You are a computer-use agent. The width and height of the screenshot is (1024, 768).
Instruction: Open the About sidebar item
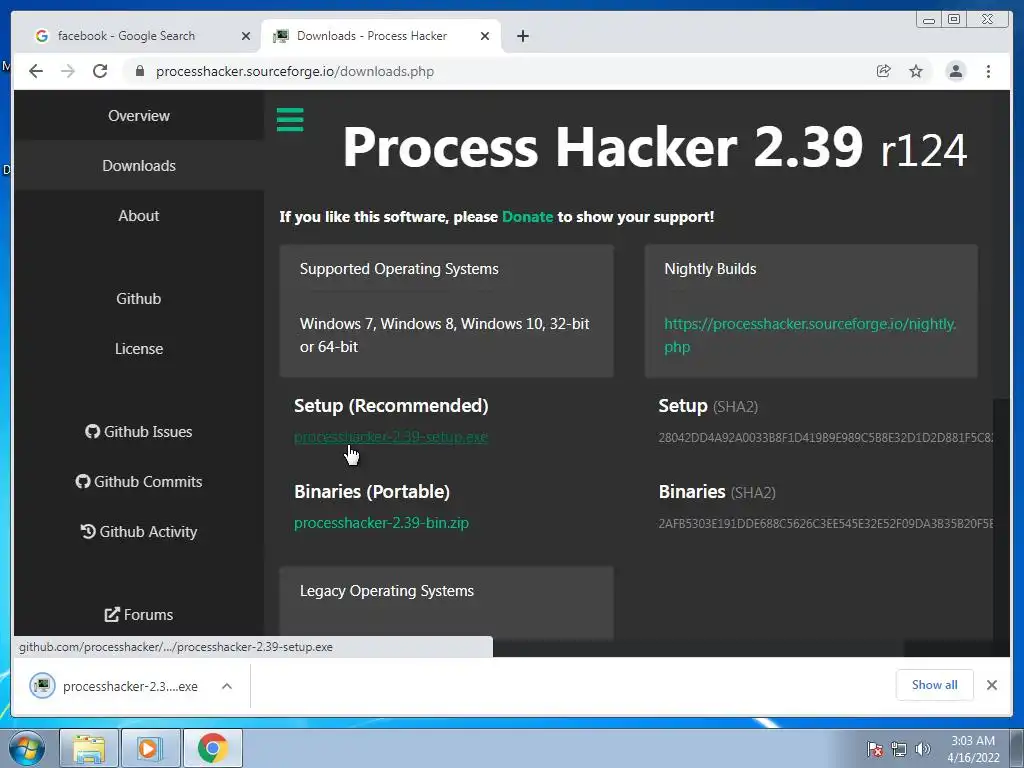click(138, 216)
